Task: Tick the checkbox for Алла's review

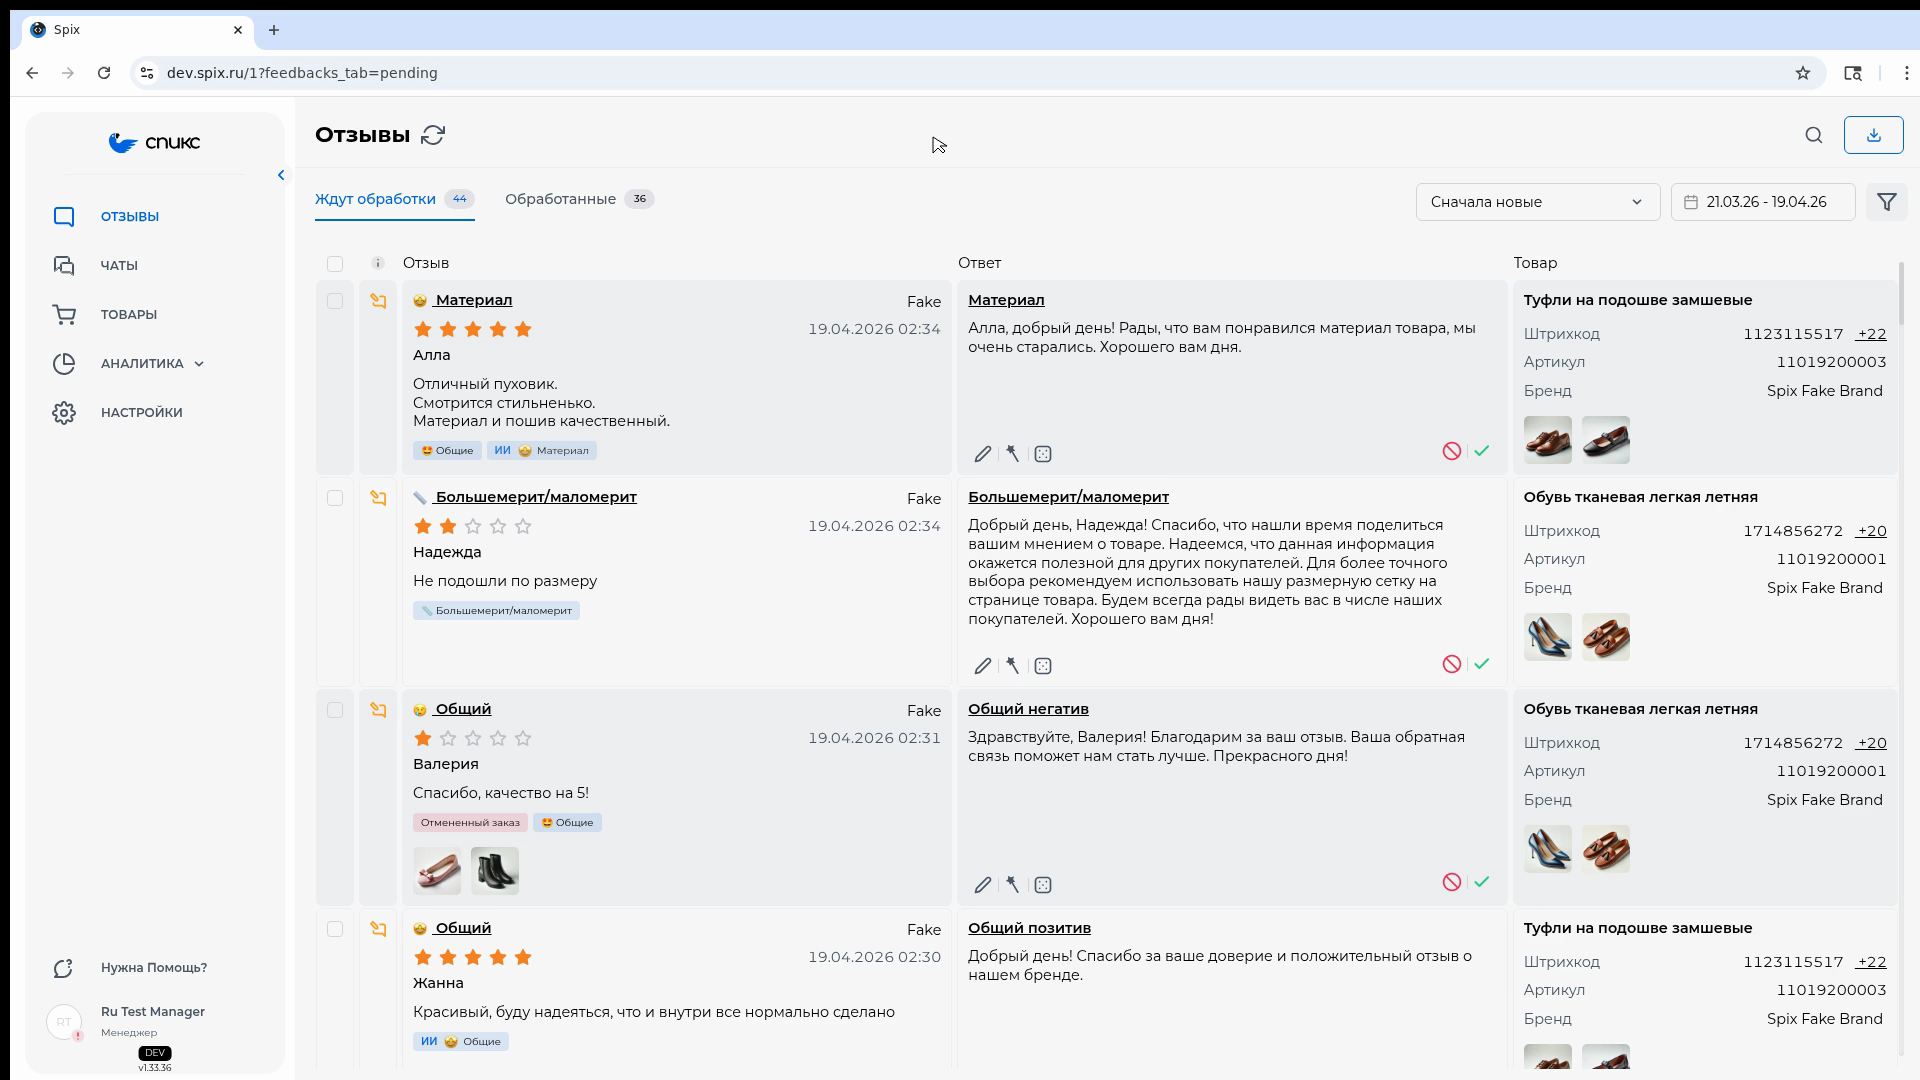Action: (335, 301)
